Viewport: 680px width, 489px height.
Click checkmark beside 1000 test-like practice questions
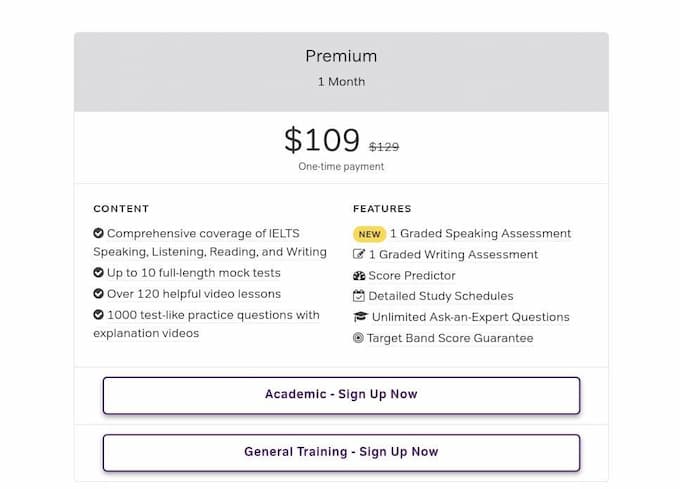click(x=98, y=314)
